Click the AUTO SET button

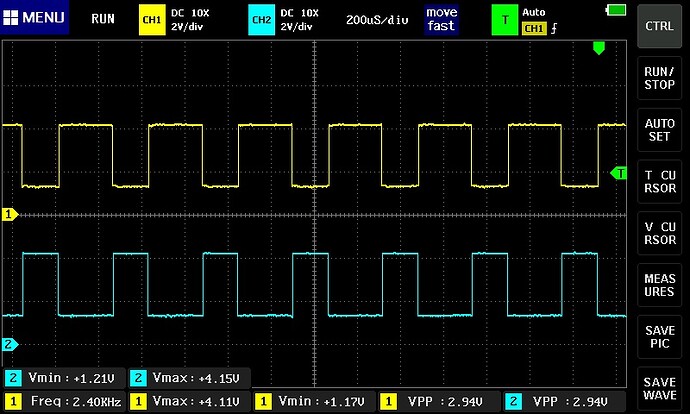coord(659,130)
